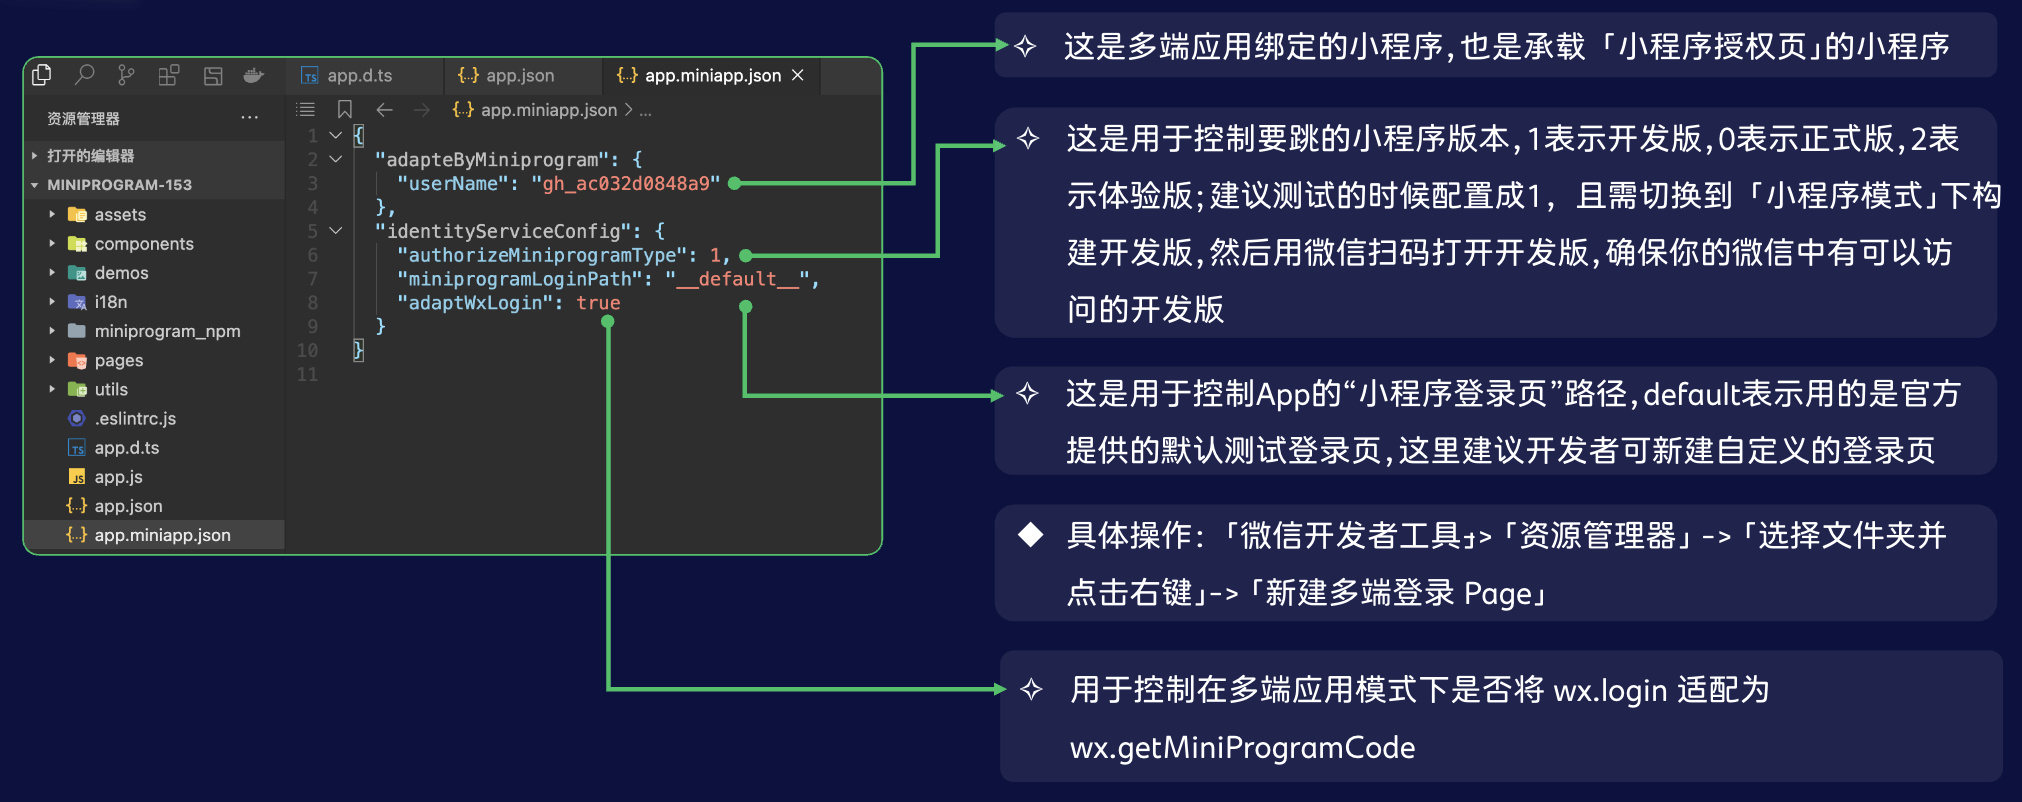Open the Source Control branch icon

[126, 75]
